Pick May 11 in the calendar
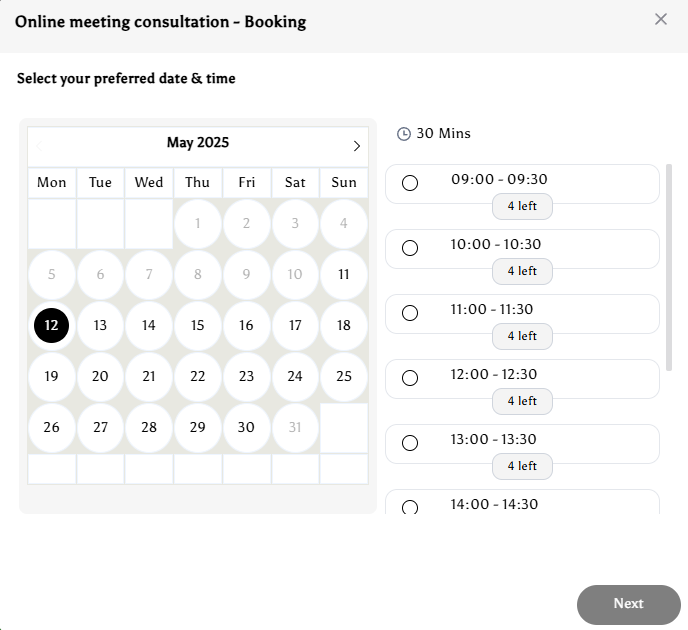Image resolution: width=688 pixels, height=630 pixels. click(343, 274)
